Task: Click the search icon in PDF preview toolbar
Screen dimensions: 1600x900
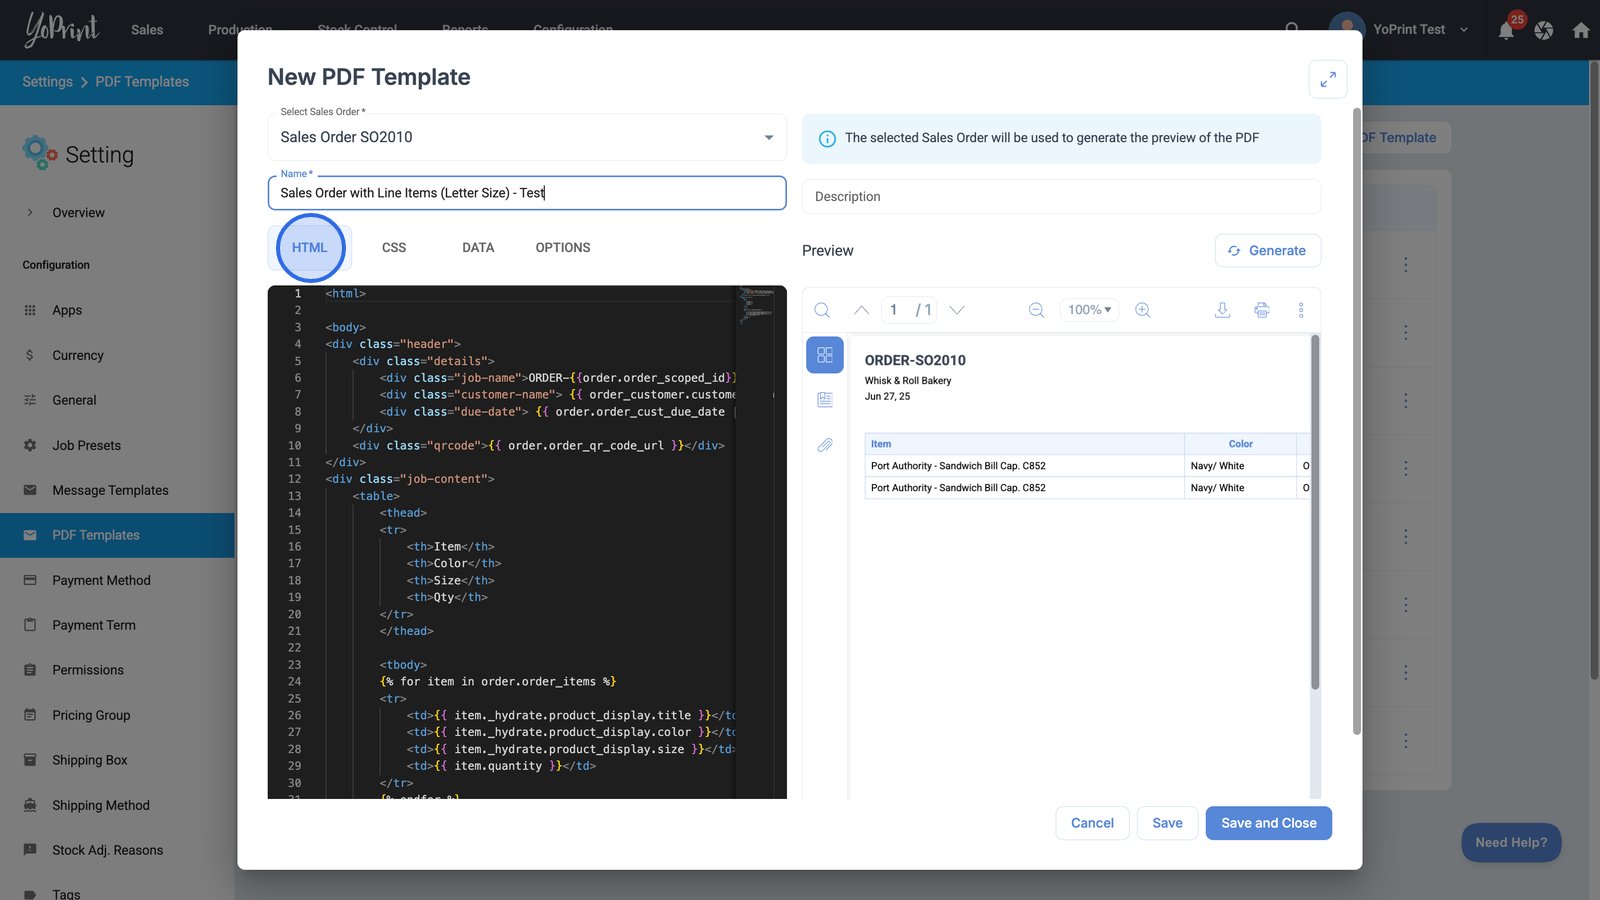Action: 822,310
